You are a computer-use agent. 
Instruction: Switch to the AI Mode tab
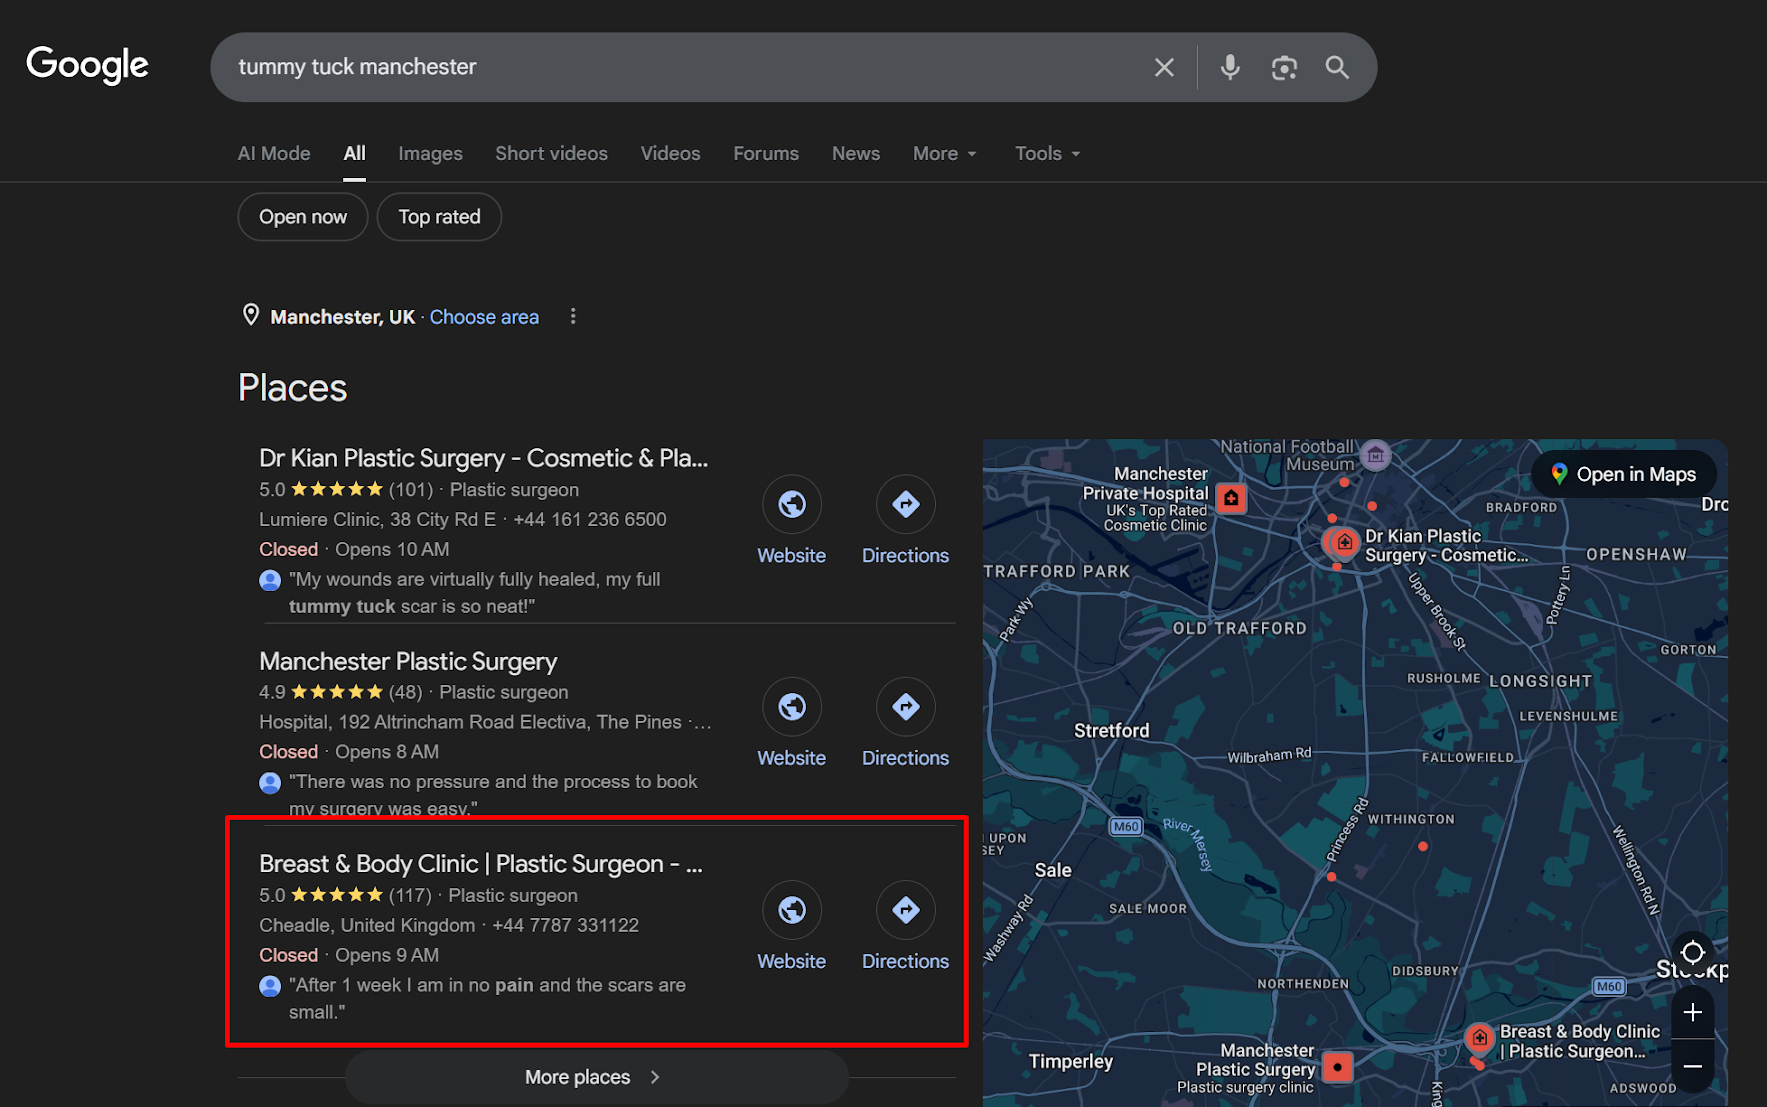(x=274, y=153)
